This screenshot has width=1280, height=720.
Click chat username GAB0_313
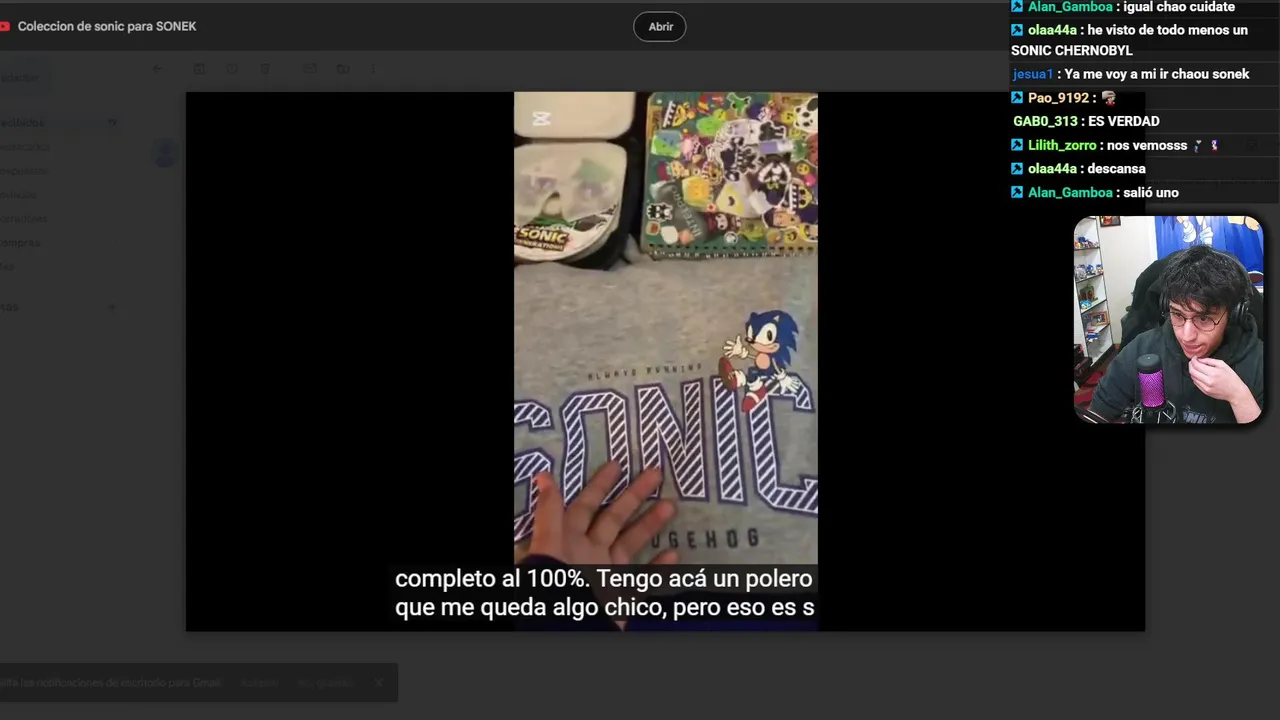1045,121
